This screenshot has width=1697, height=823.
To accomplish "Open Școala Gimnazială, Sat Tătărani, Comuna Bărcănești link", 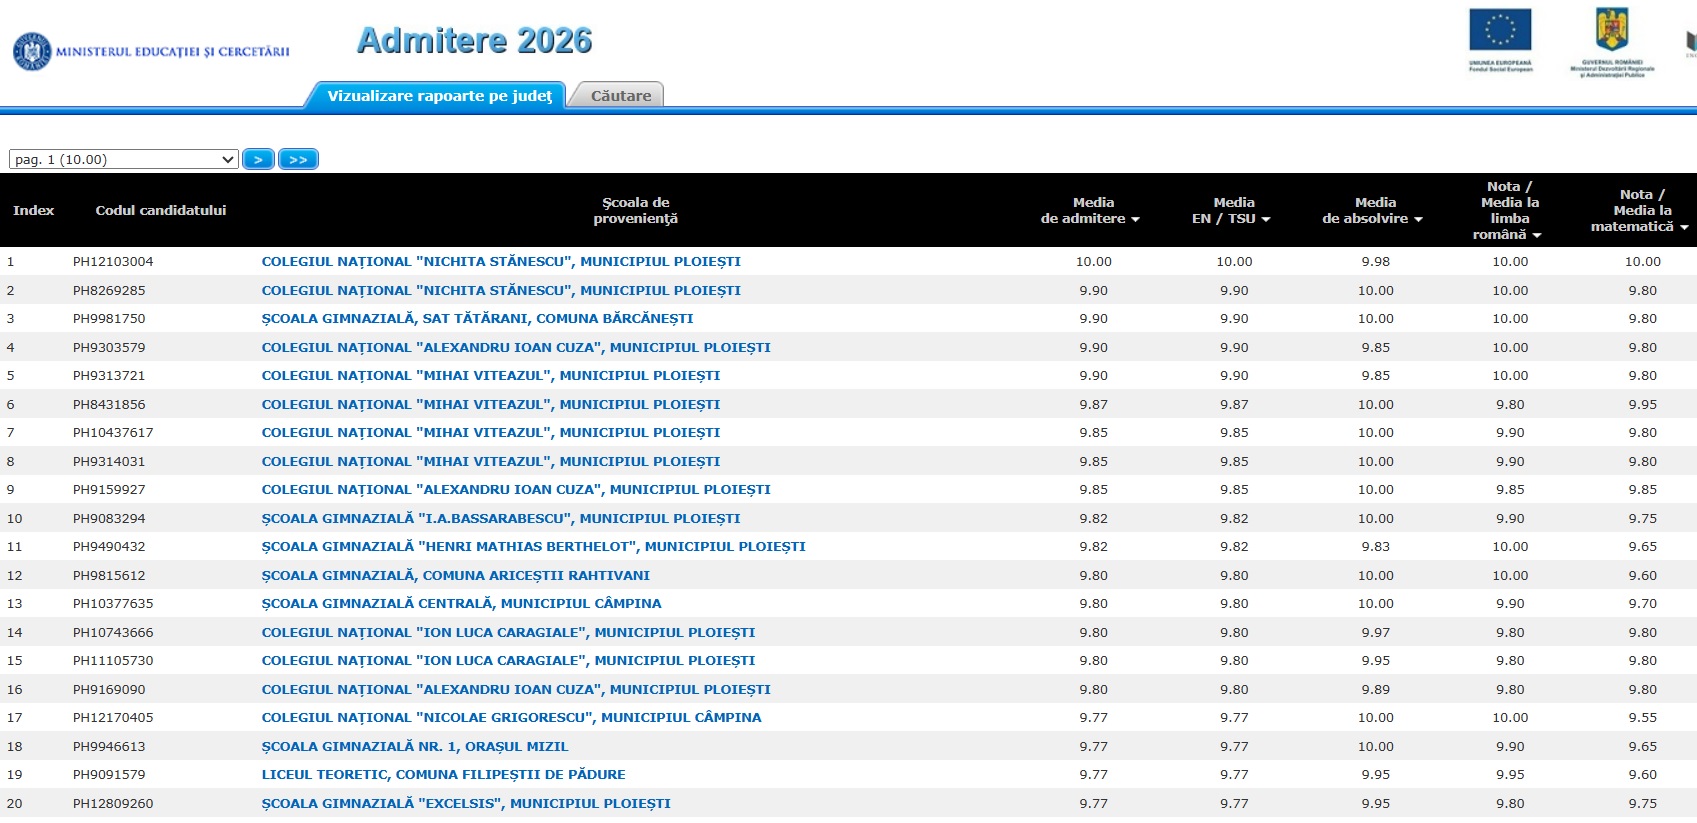I will tap(477, 318).
